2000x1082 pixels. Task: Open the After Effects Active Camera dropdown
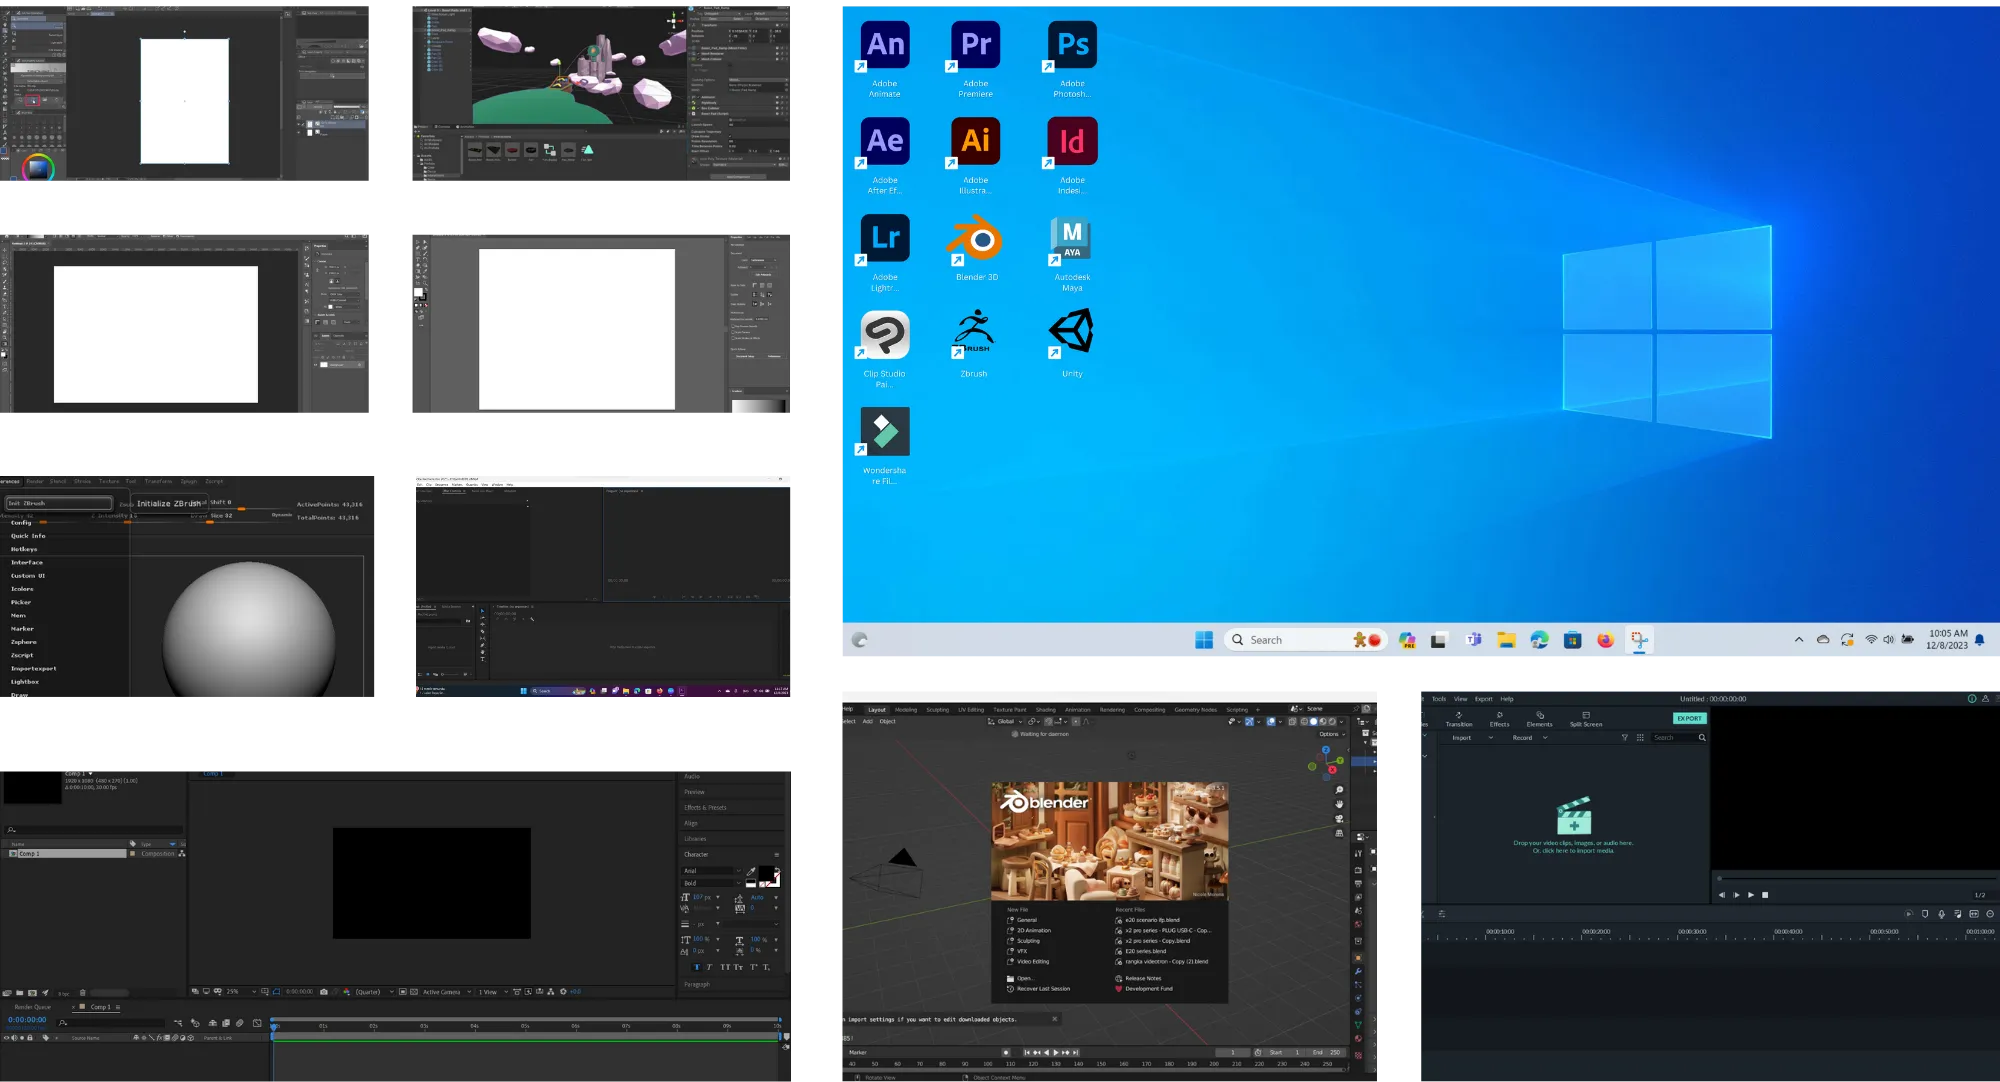(x=444, y=992)
